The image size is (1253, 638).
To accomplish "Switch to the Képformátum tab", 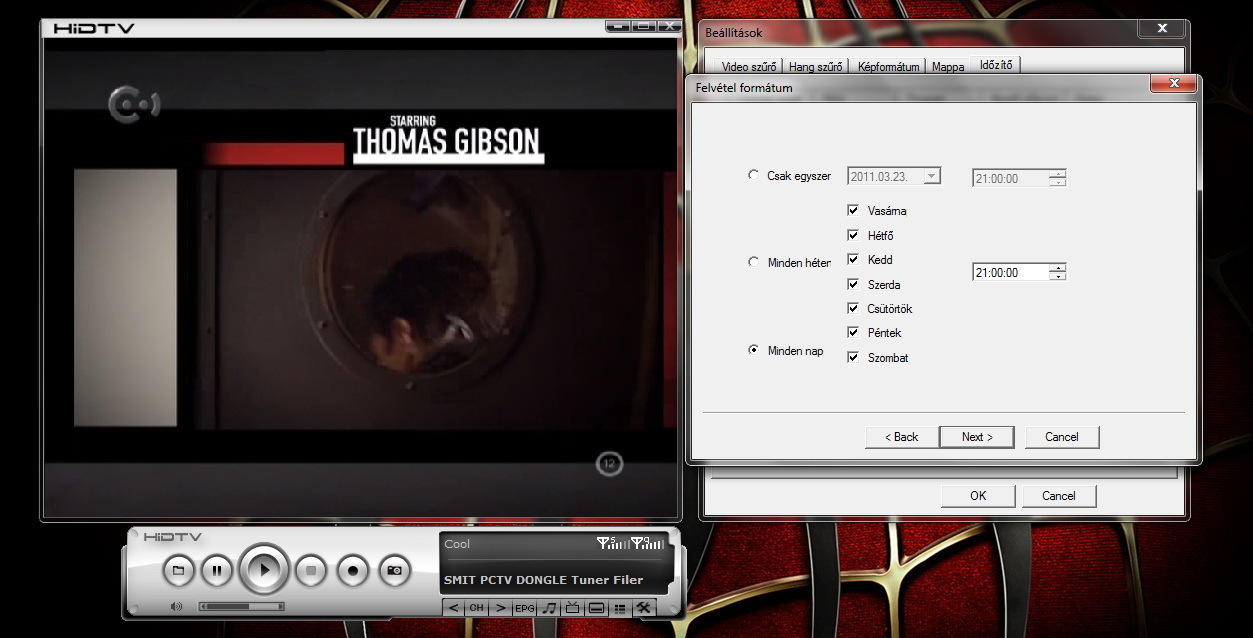I will [888, 67].
